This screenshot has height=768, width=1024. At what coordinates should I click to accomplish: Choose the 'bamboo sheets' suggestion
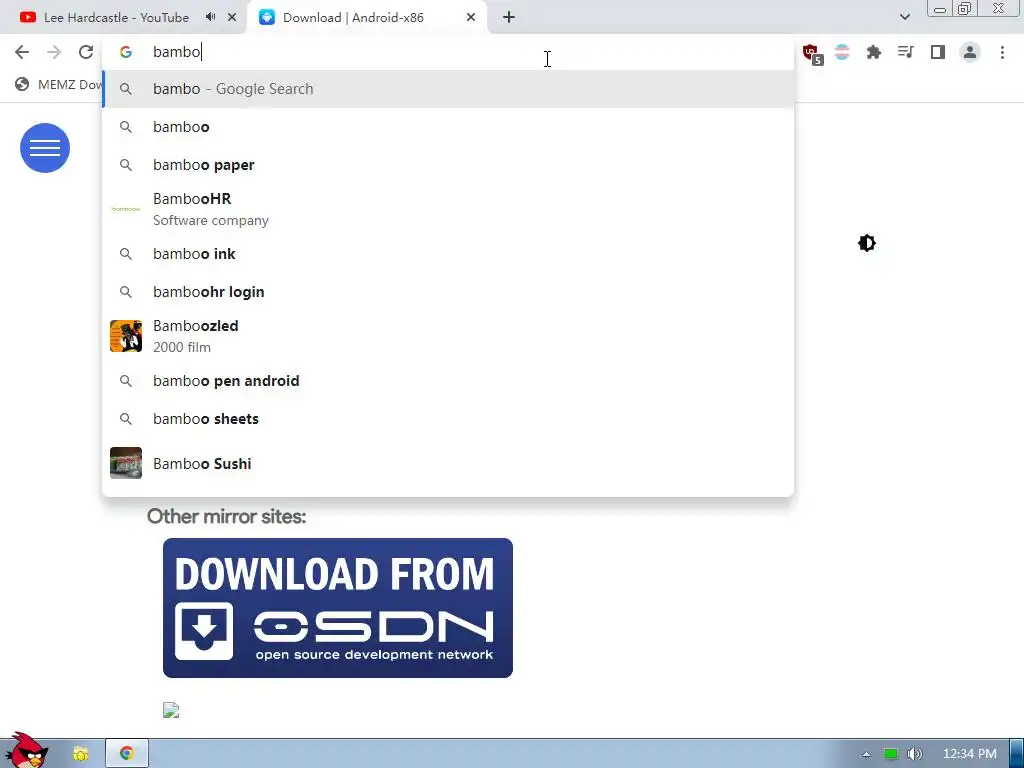tap(449, 419)
